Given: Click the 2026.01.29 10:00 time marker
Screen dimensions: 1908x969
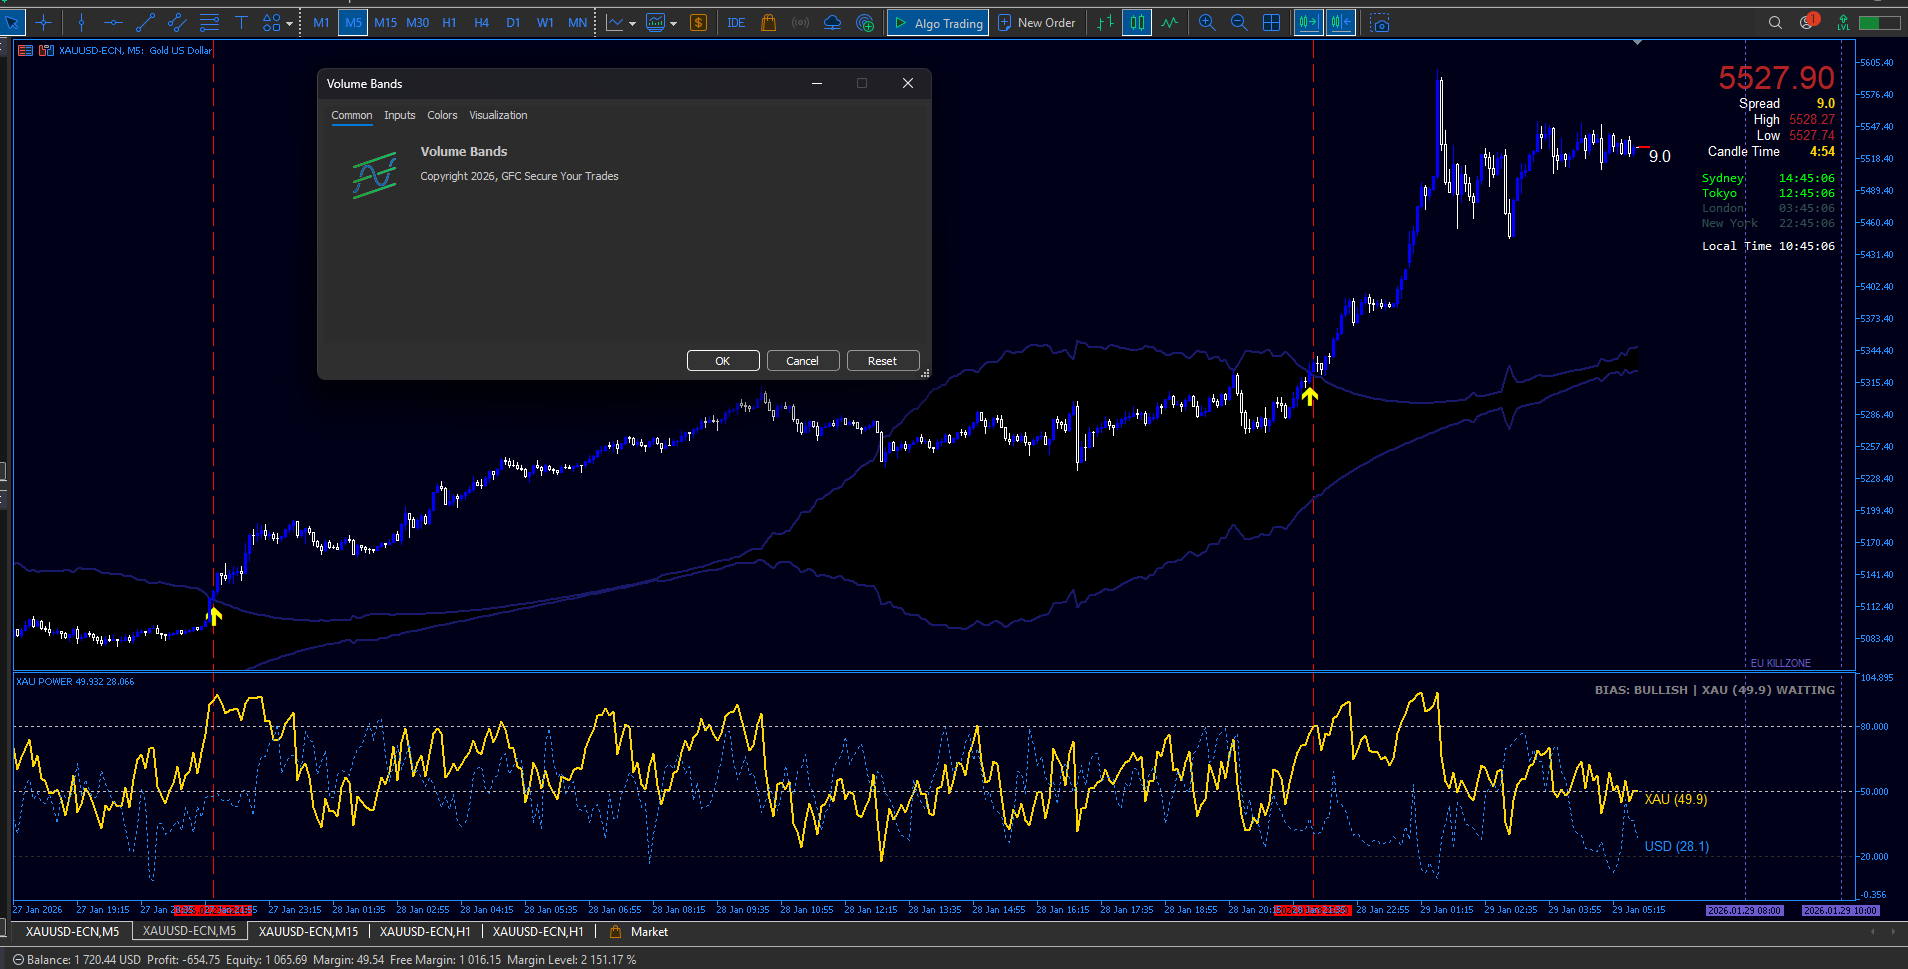Looking at the screenshot, I should tap(1840, 911).
